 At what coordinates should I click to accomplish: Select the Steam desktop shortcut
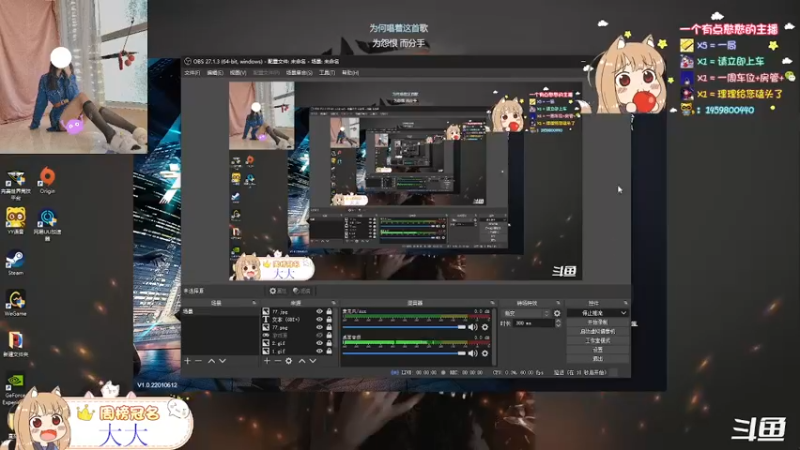(x=15, y=263)
